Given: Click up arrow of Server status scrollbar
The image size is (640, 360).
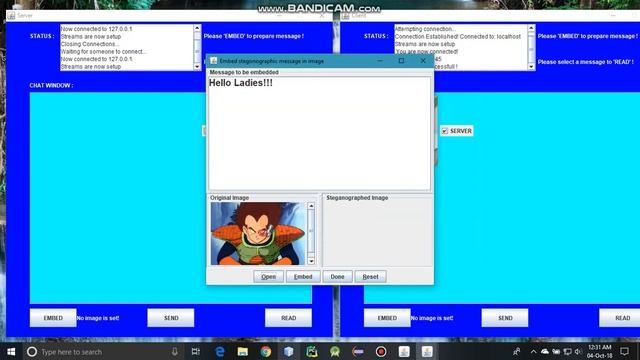Looking at the screenshot, I should pos(197,28).
